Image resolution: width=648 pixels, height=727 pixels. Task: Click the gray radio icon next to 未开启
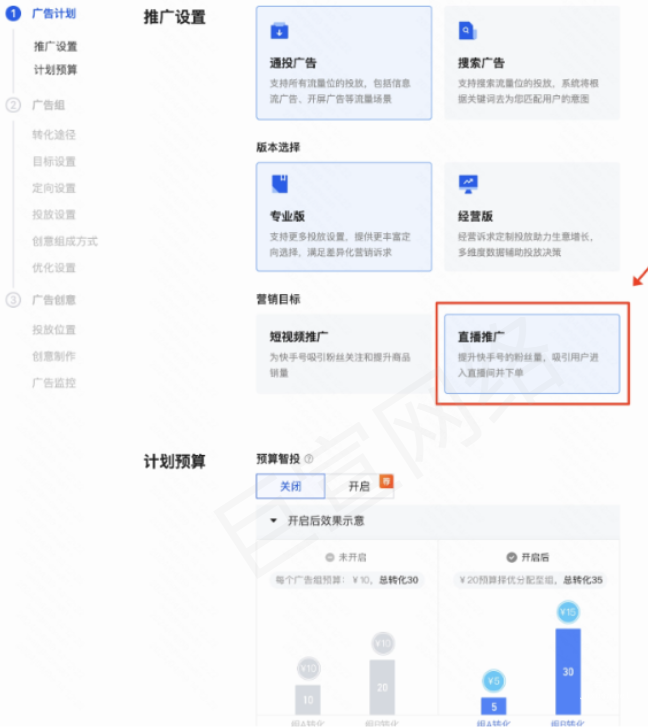pos(330,557)
